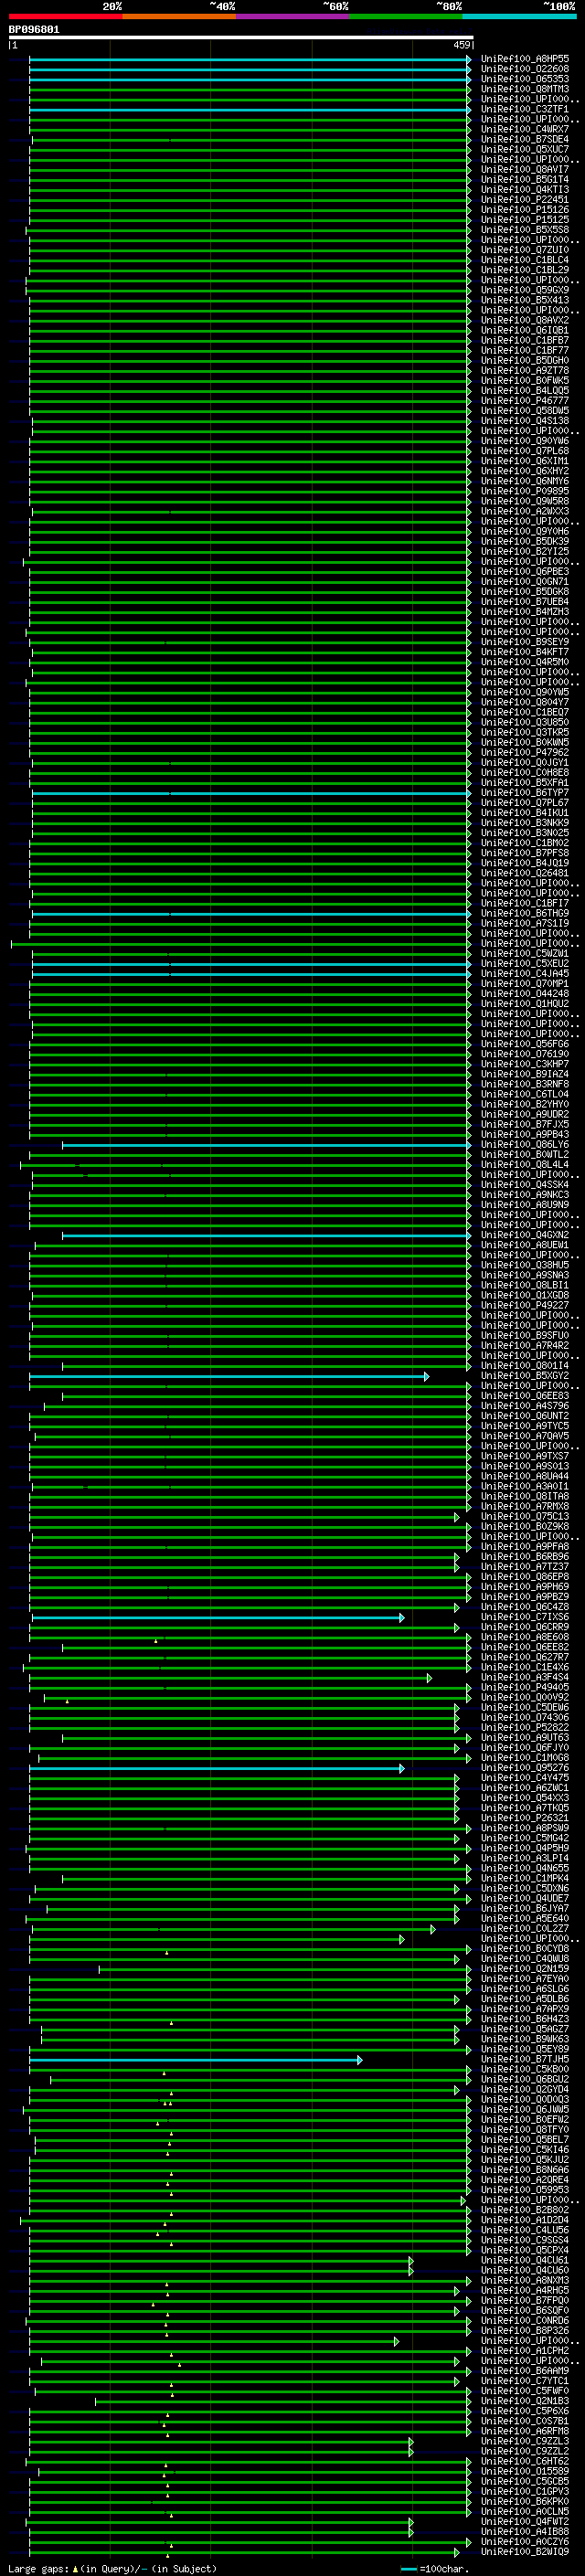Image resolution: width=585 pixels, height=2576 pixels.
Task: Select the UniRef100_C1BL29 label
Action: (x=525, y=270)
